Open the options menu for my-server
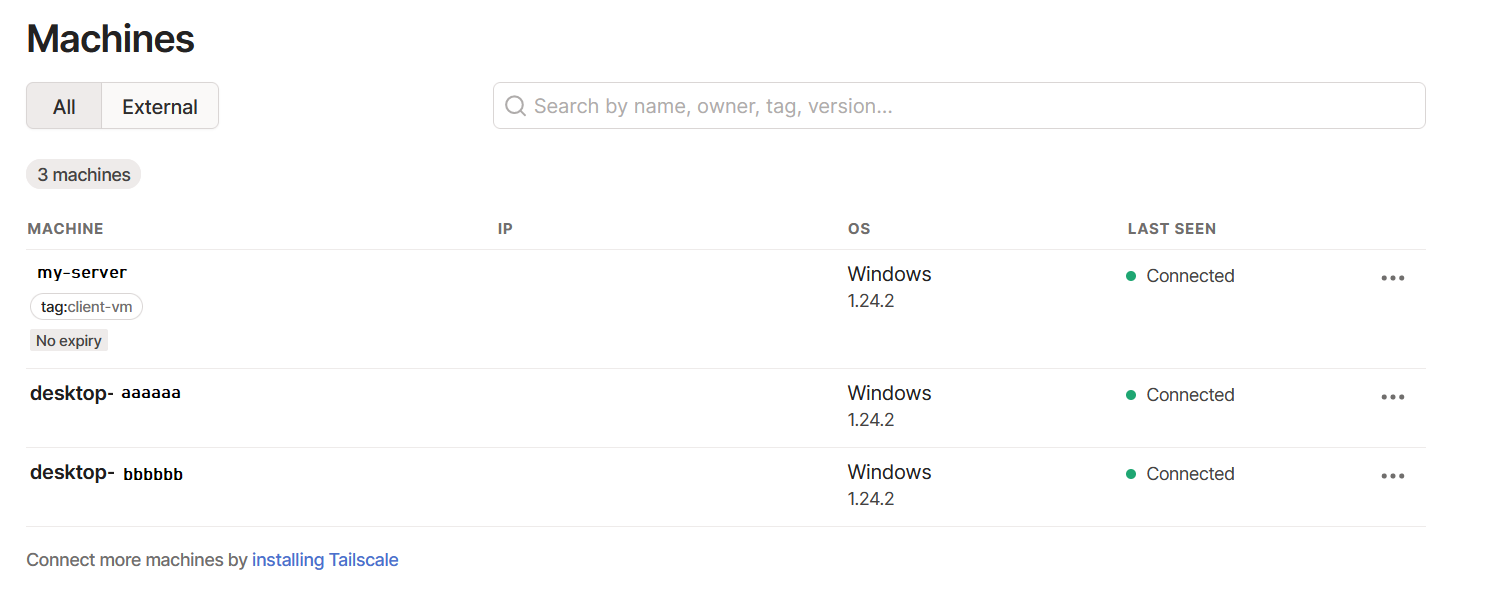 (1392, 278)
